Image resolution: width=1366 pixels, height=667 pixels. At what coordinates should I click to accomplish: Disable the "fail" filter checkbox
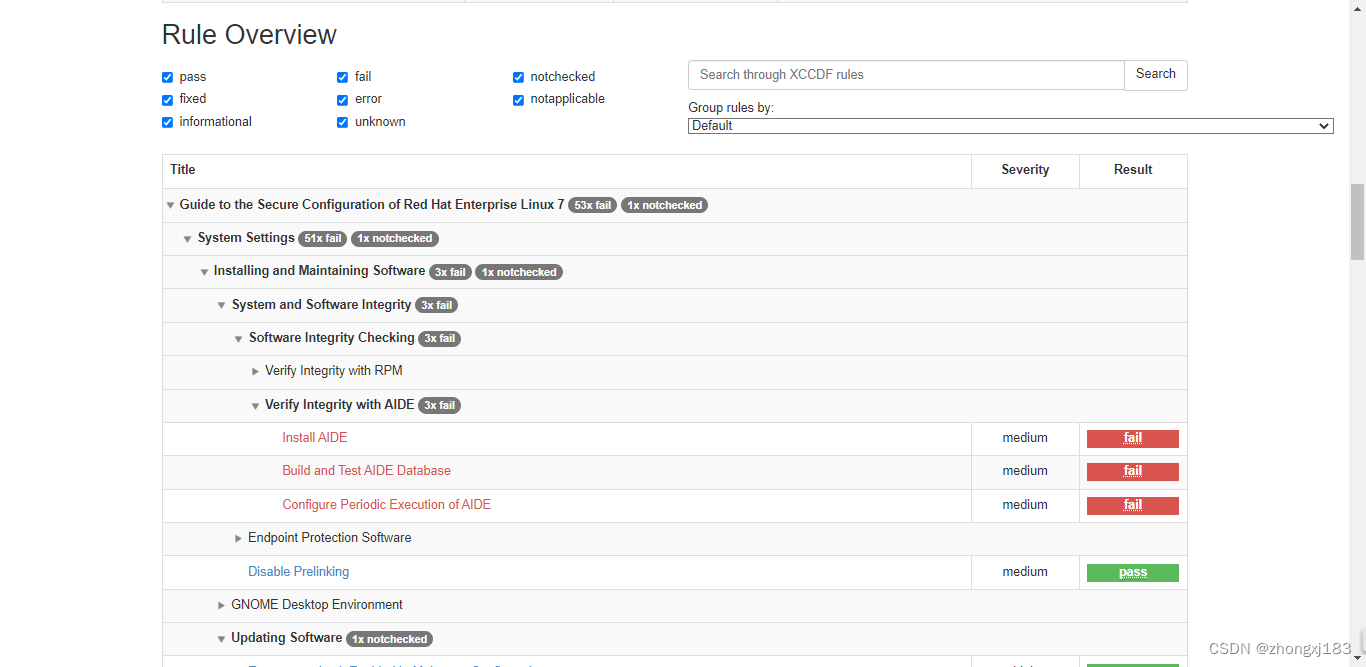point(342,77)
